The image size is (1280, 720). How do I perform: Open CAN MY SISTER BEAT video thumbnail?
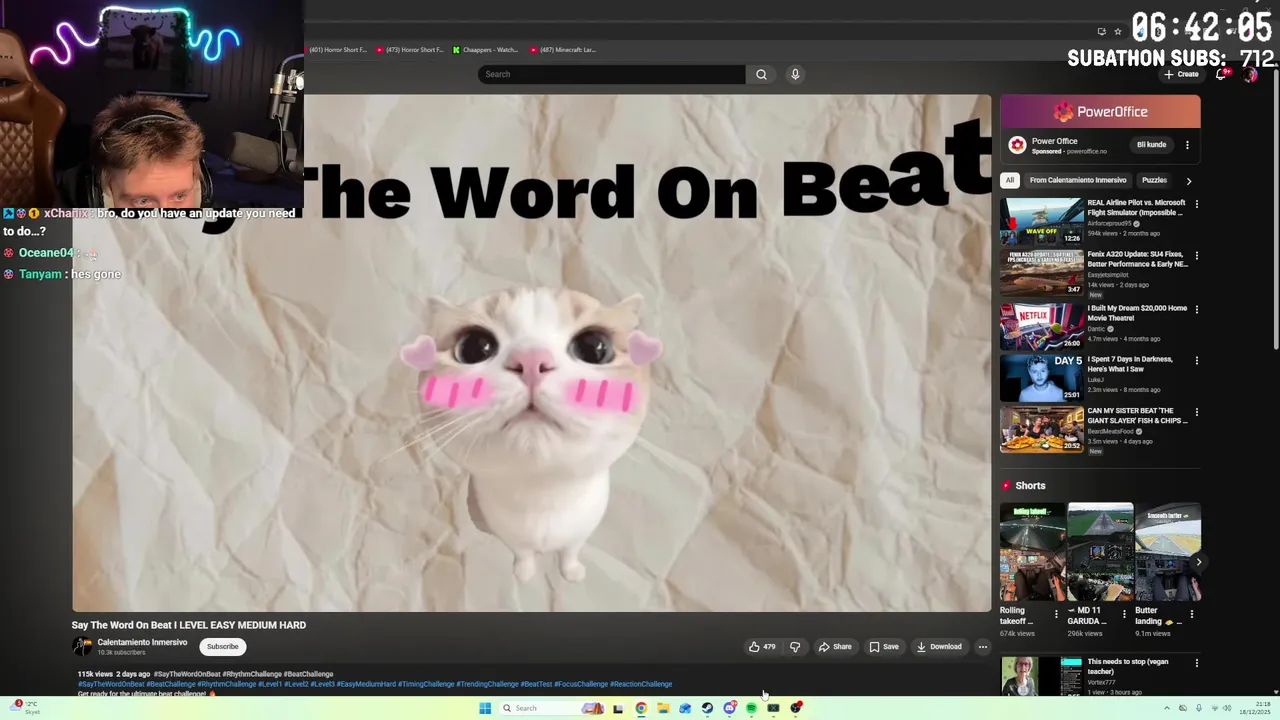(1041, 429)
